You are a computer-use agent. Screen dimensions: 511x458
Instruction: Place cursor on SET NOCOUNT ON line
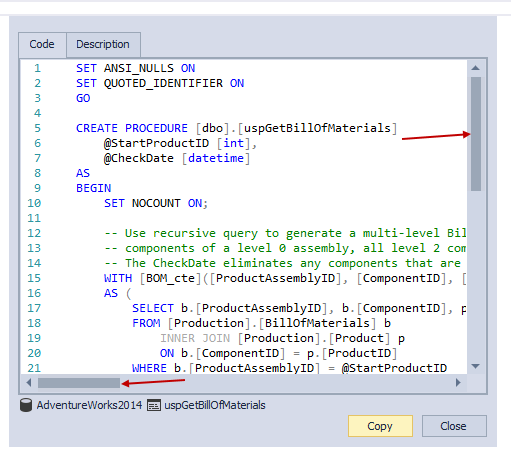tap(156, 203)
